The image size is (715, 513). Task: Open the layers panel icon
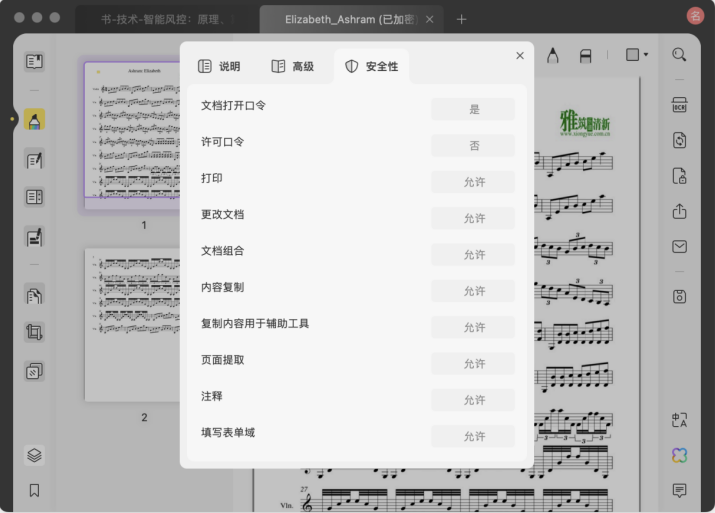coord(34,455)
